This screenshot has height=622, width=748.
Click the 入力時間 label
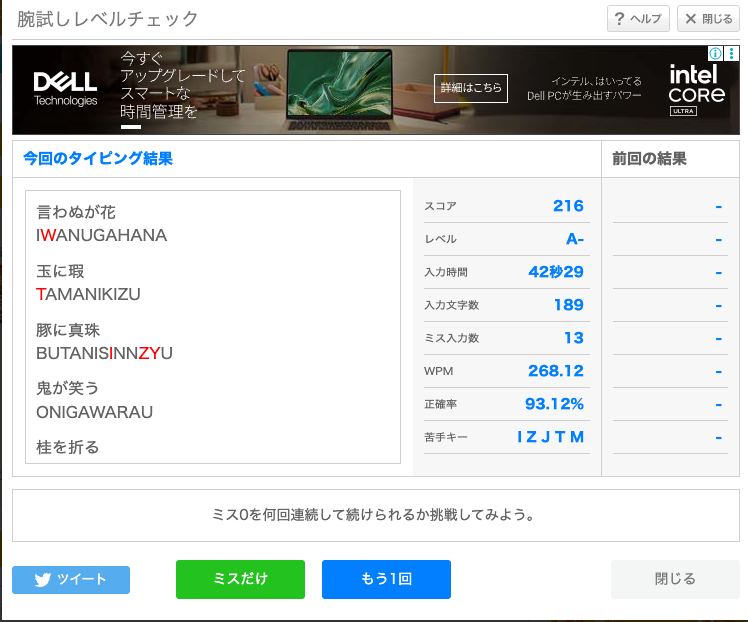446,272
